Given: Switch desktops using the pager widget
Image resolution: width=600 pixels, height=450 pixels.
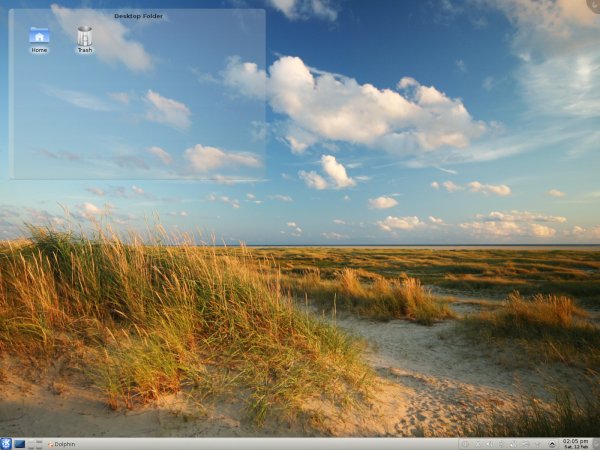Looking at the screenshot, I should (x=35, y=444).
